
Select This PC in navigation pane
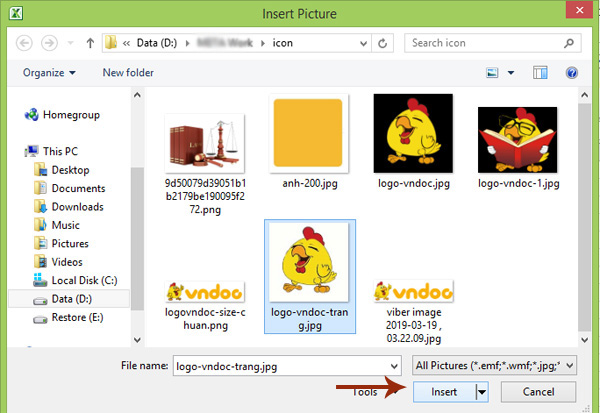(51, 151)
